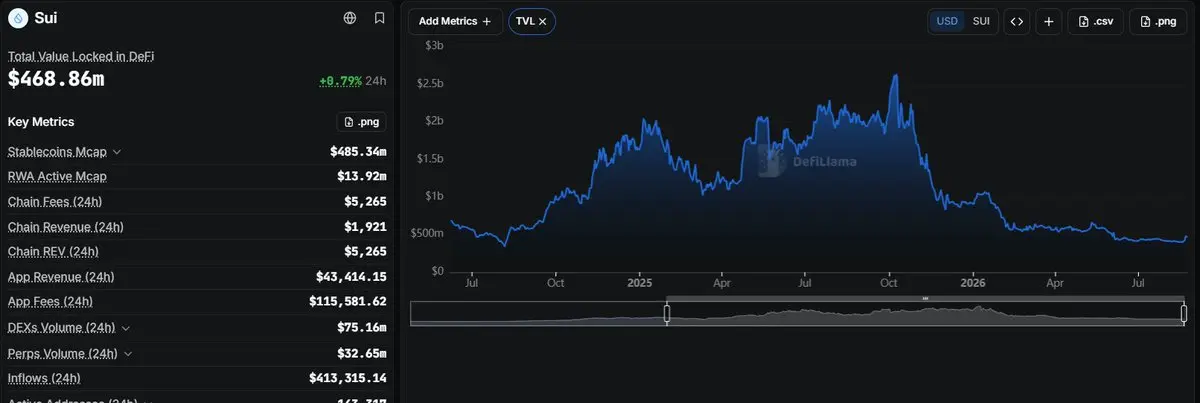This screenshot has width=1200, height=403.
Task: Expand the Perps Volume (24h) row
Action: click(129, 353)
